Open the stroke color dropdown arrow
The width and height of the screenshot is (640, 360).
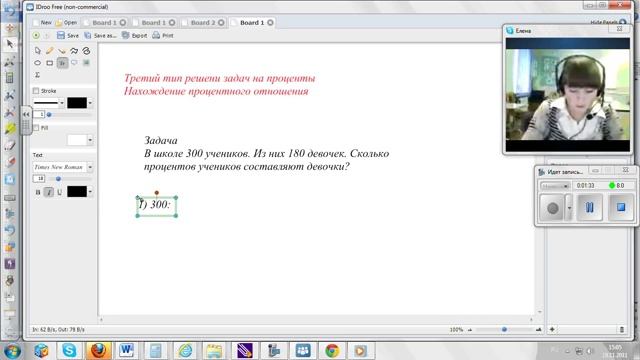90,103
